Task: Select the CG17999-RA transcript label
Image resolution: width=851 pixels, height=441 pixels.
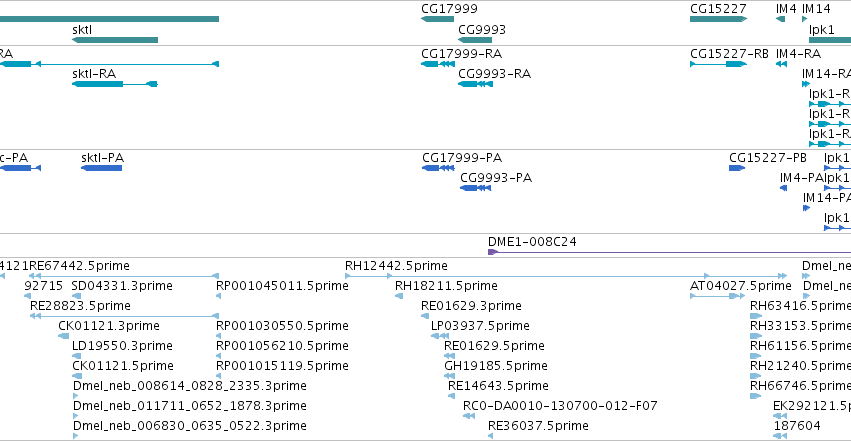Action: pyautogui.click(x=462, y=54)
